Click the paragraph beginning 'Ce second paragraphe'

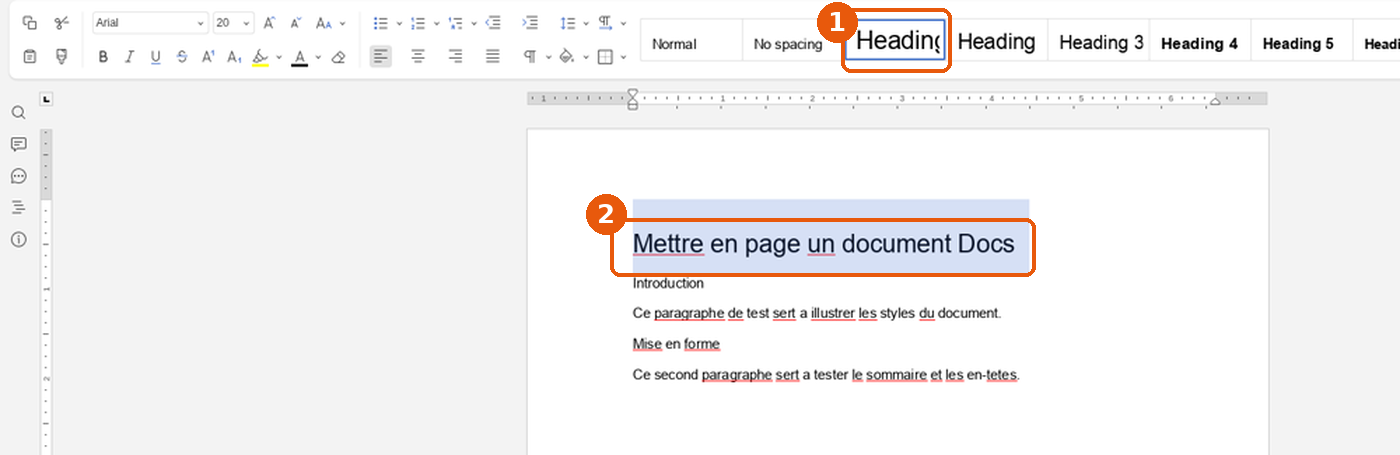pos(826,375)
